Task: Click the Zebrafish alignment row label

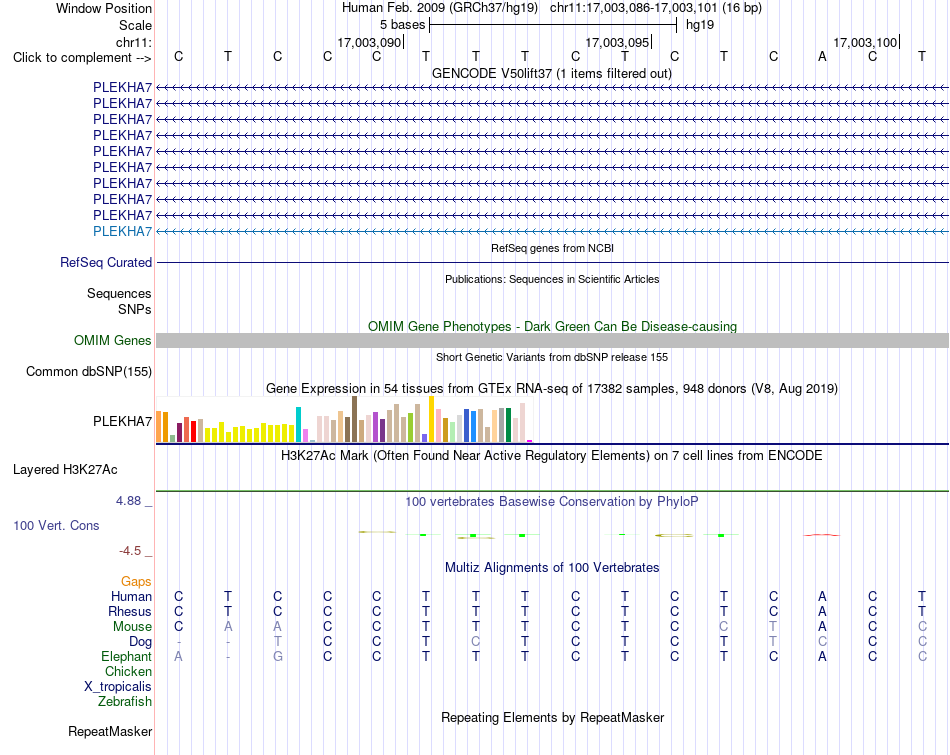Action: (125, 701)
